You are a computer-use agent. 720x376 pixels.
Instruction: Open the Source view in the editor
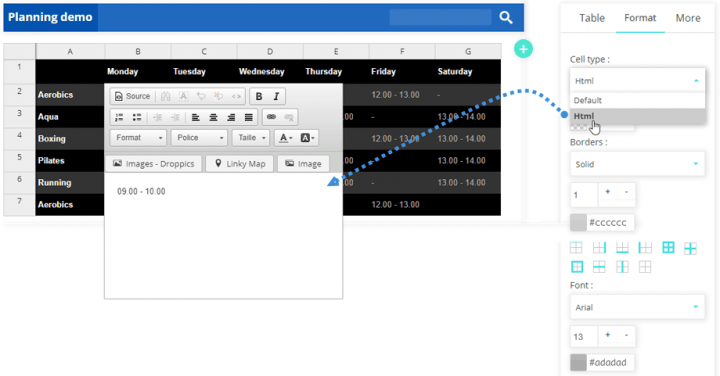[x=132, y=96]
